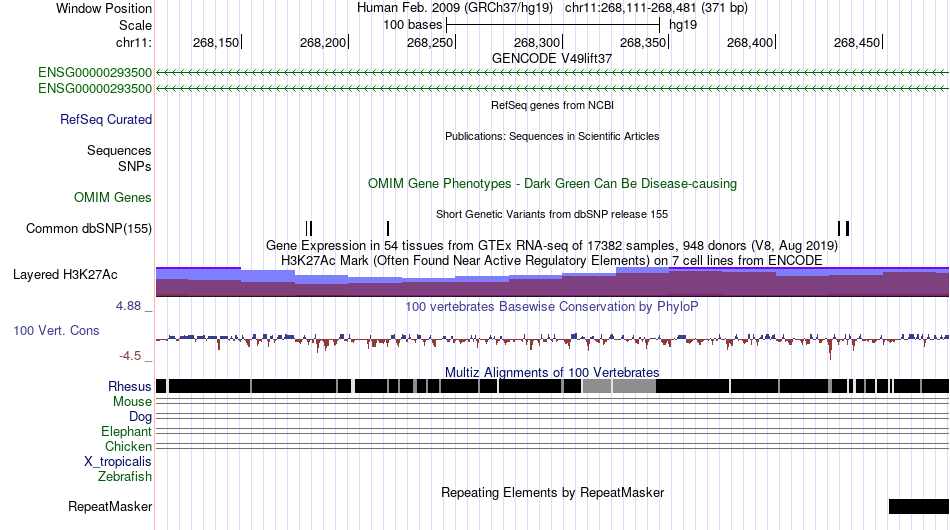Open Publications: Sequences in Scientific Articles title
The height and width of the screenshot is (530, 950).
point(552,136)
